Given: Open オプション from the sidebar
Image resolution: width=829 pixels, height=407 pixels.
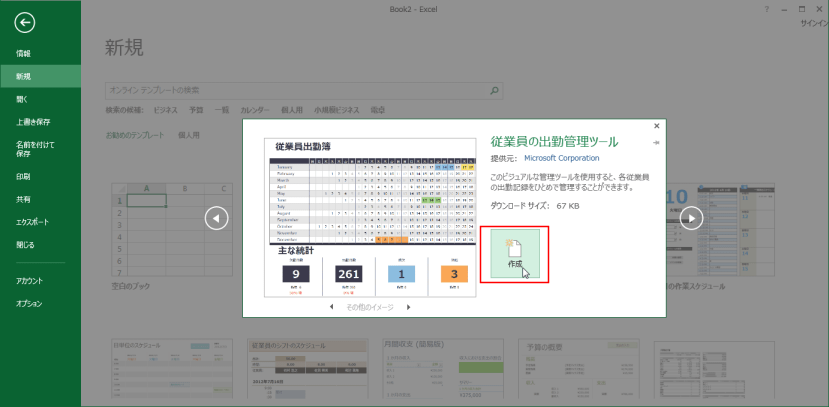Looking at the screenshot, I should (x=29, y=303).
